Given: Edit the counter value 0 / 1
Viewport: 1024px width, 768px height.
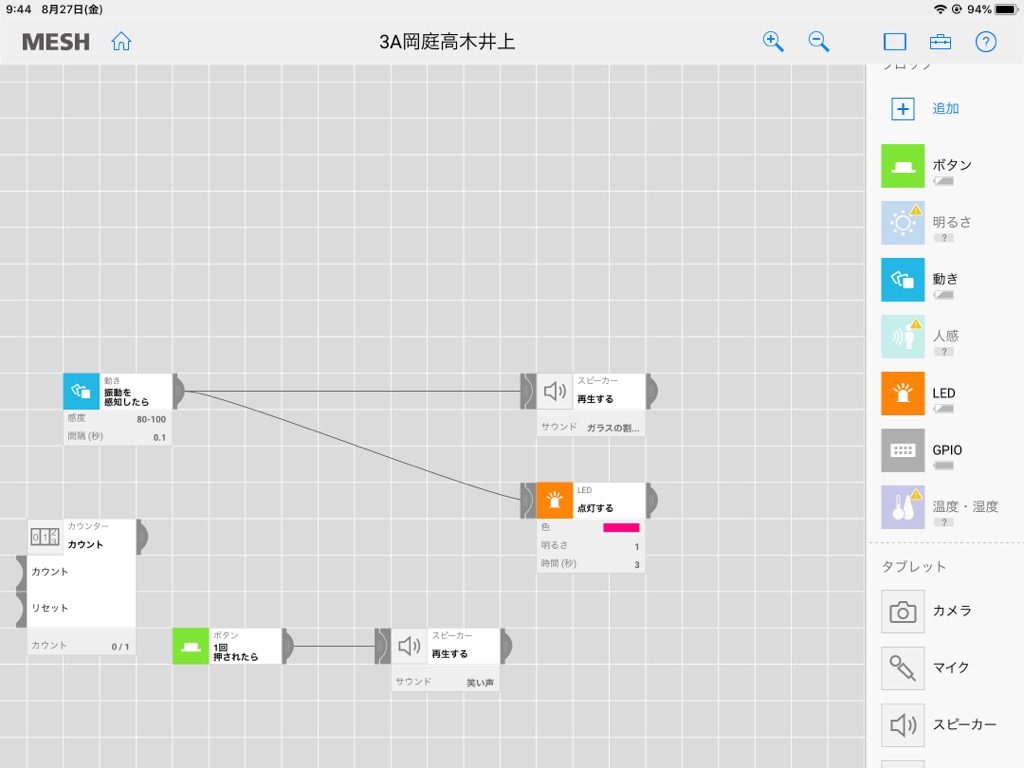Looking at the screenshot, I should click(x=120, y=647).
